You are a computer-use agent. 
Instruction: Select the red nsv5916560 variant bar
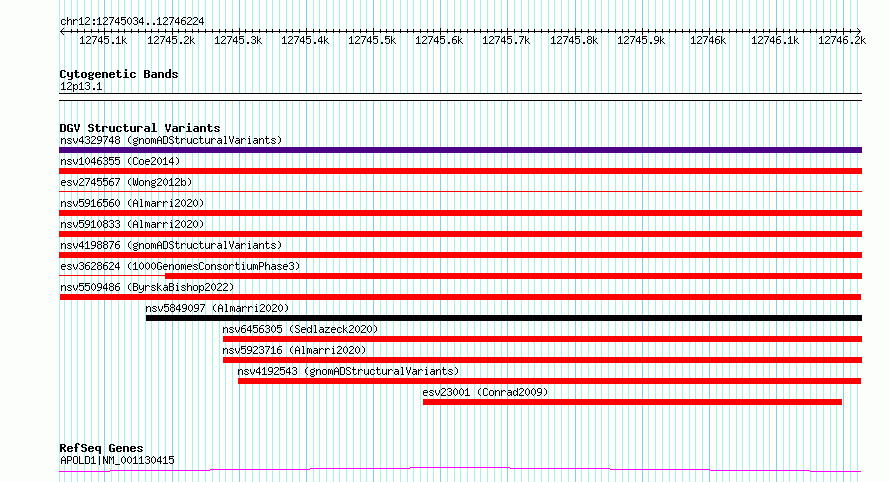coord(460,213)
